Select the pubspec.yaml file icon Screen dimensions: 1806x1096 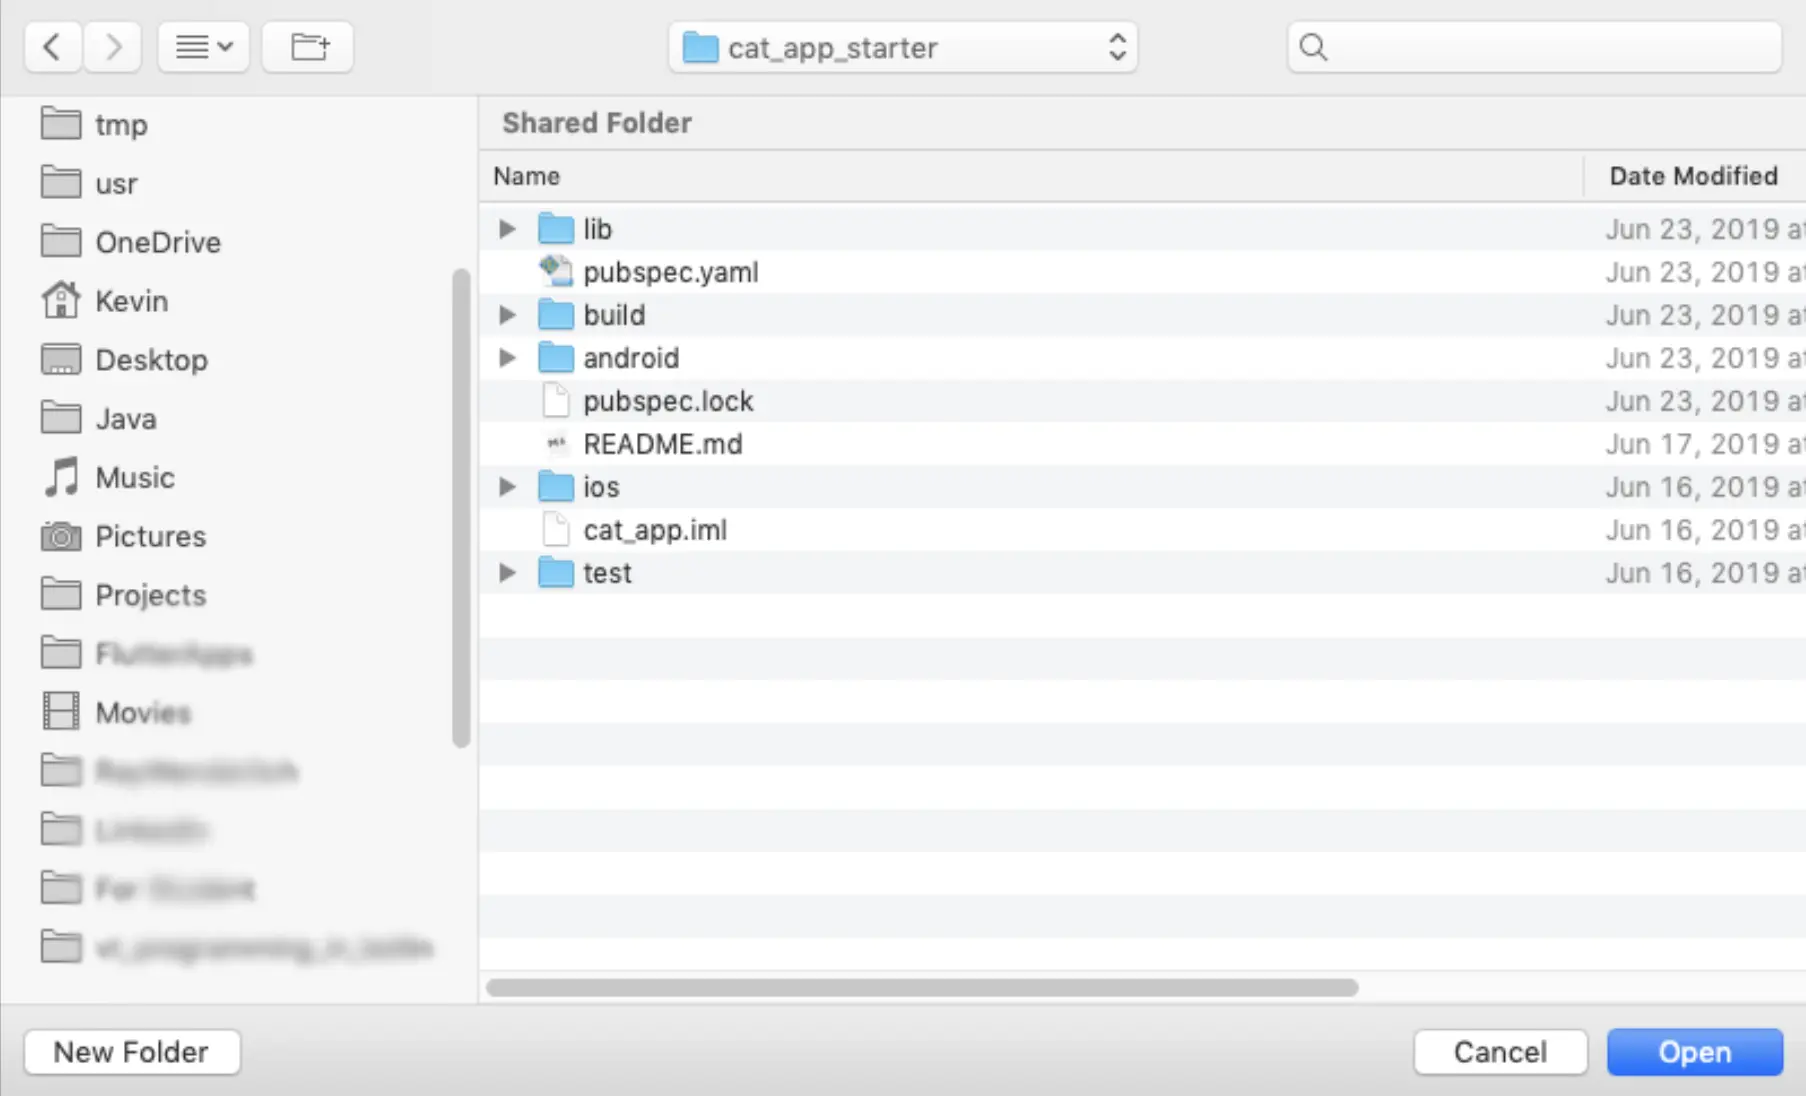coord(556,272)
